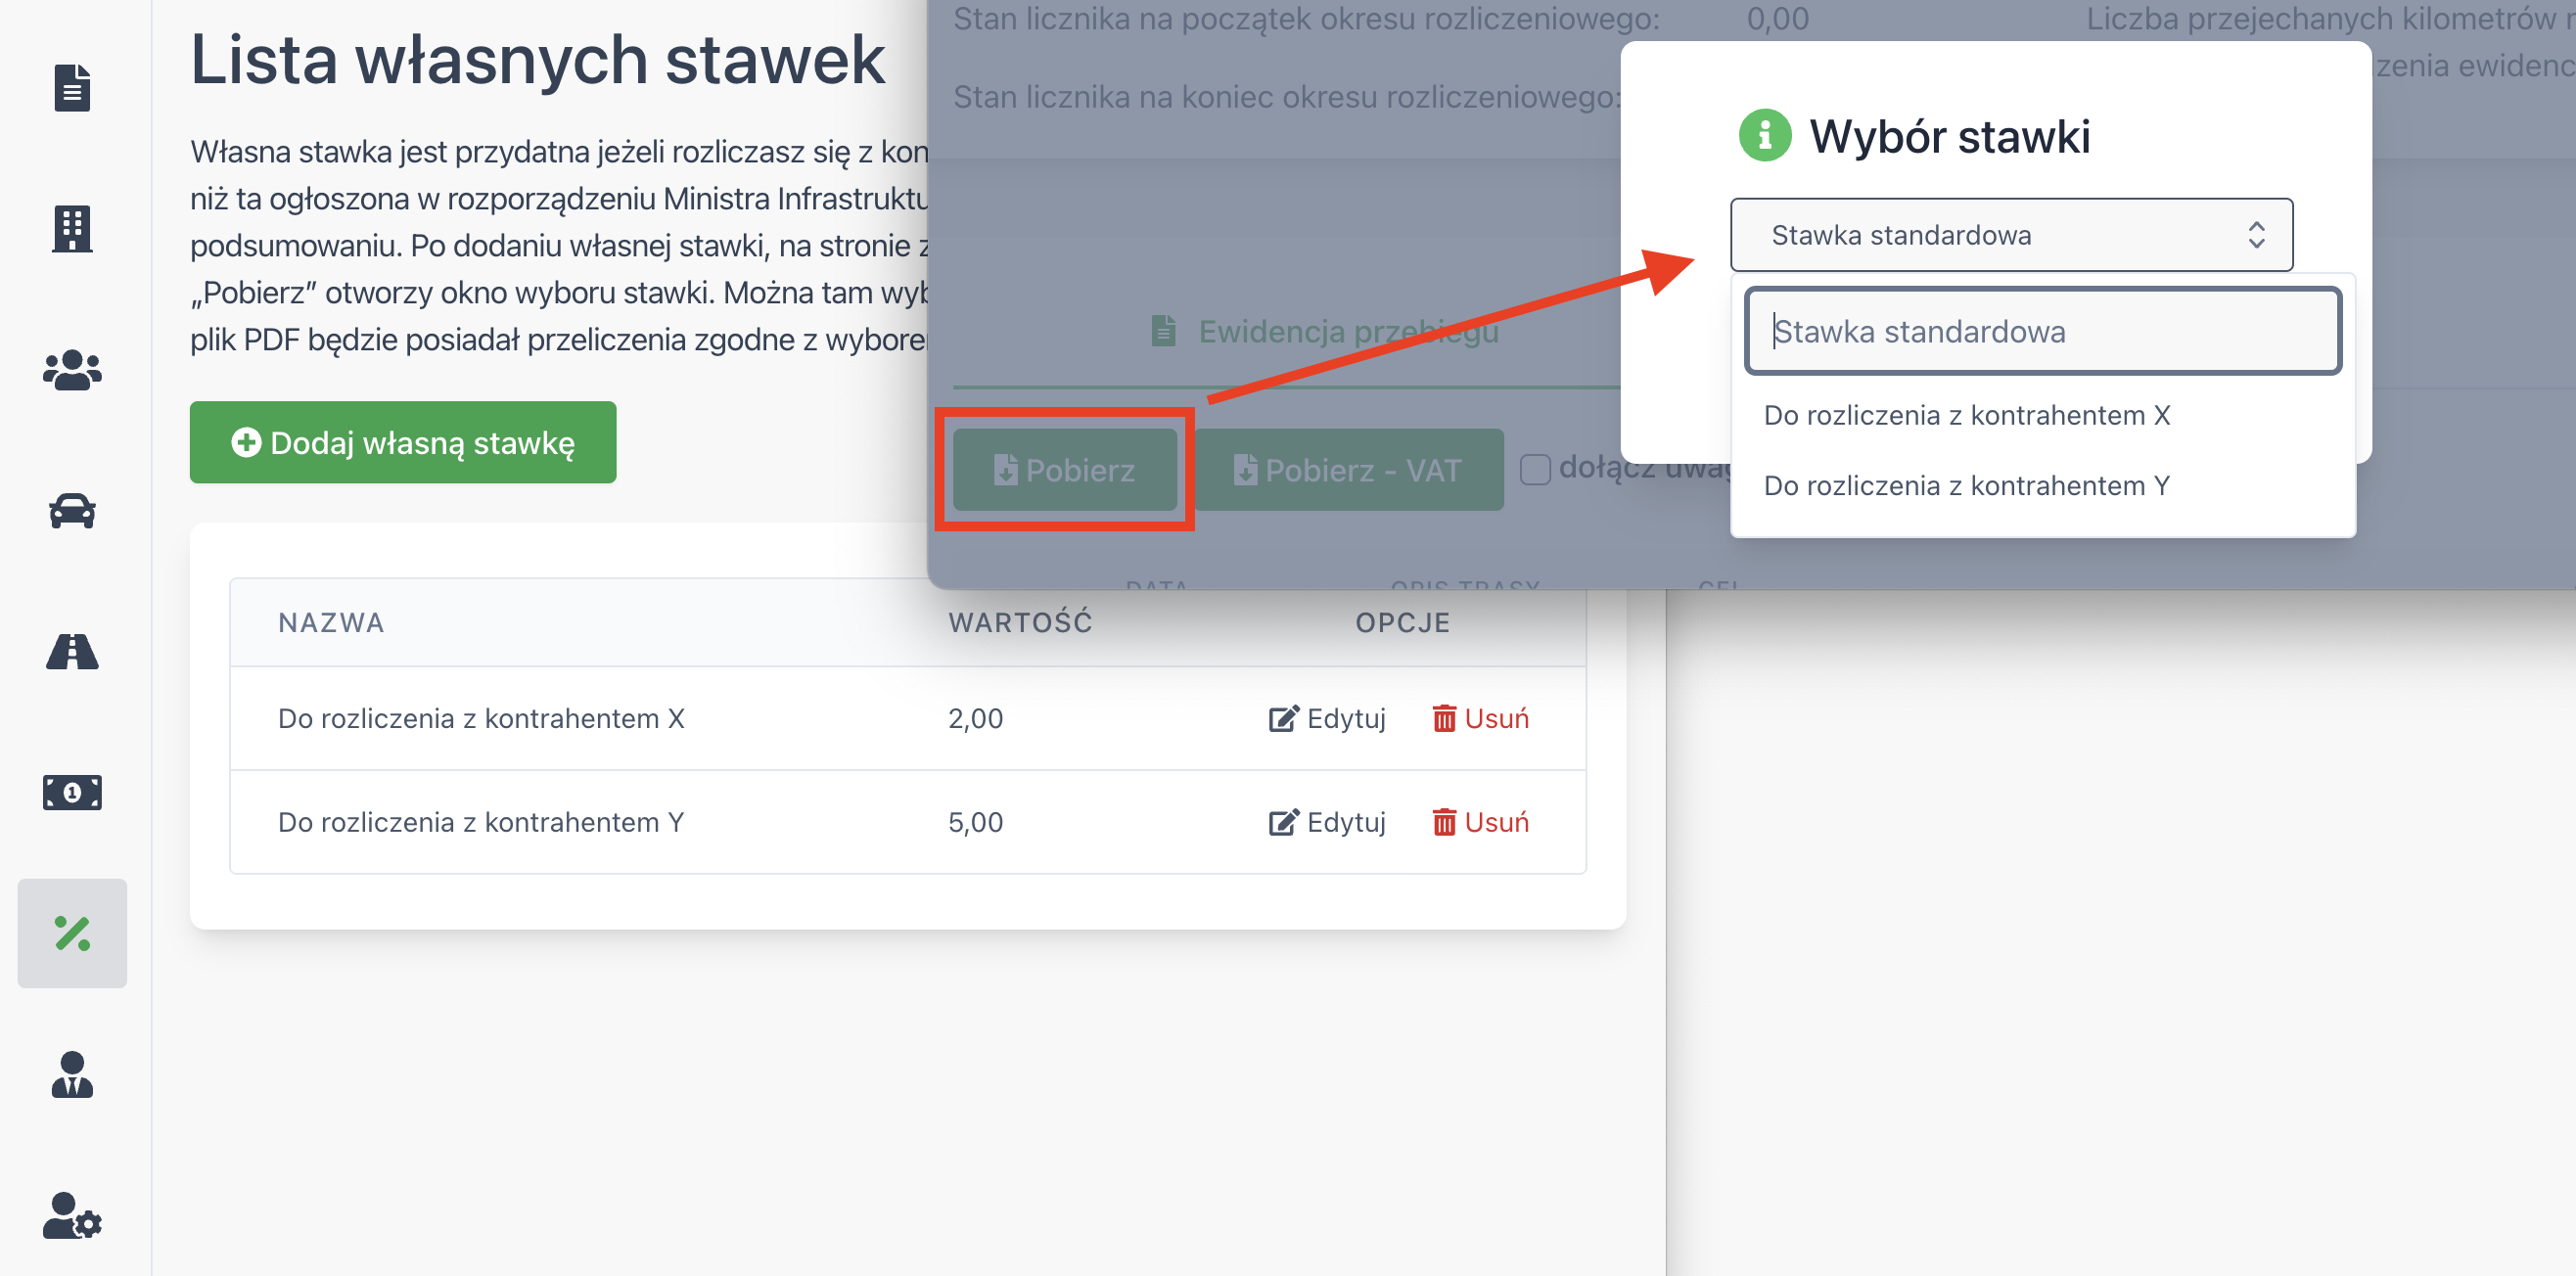Click the plus icon in Dodaj własną stawkę

[246, 442]
